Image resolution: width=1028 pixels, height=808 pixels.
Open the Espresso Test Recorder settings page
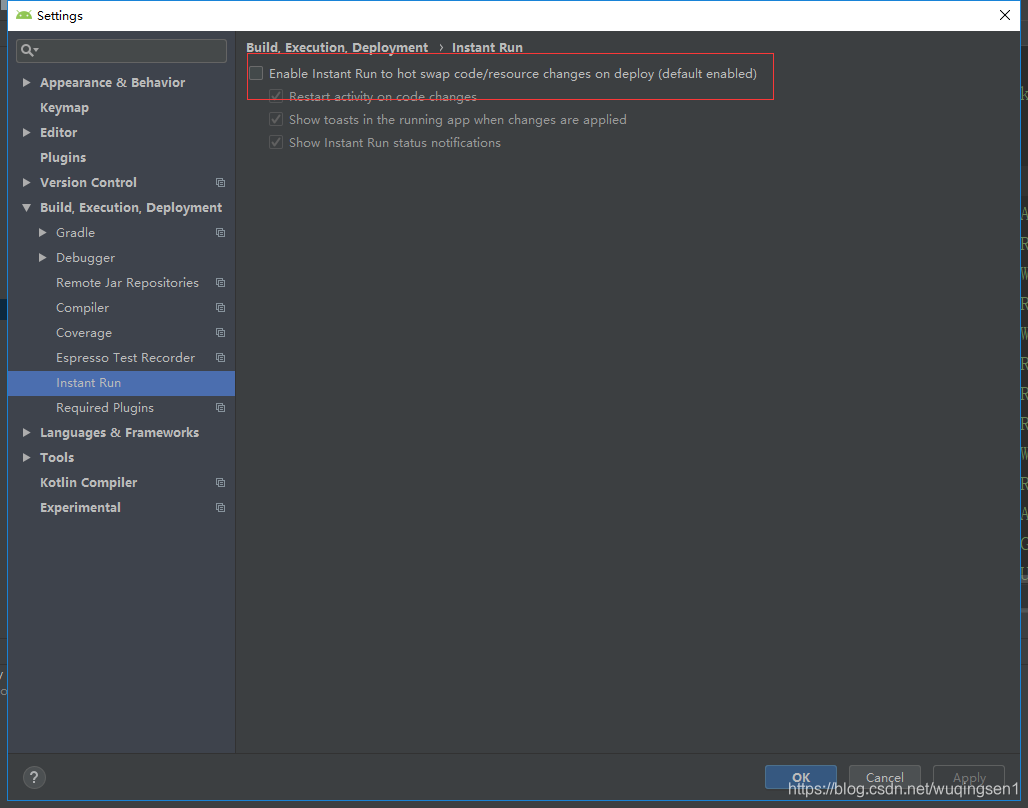(x=125, y=357)
